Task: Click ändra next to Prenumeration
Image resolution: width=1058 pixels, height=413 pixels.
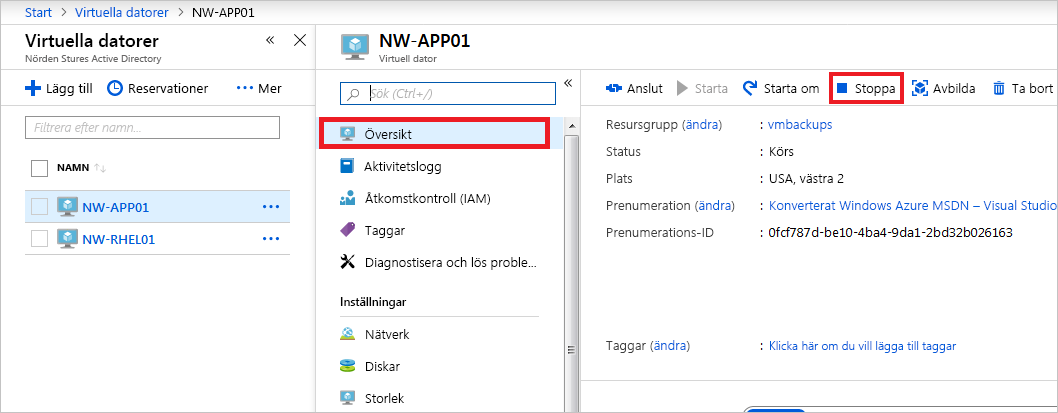Action: coord(714,205)
